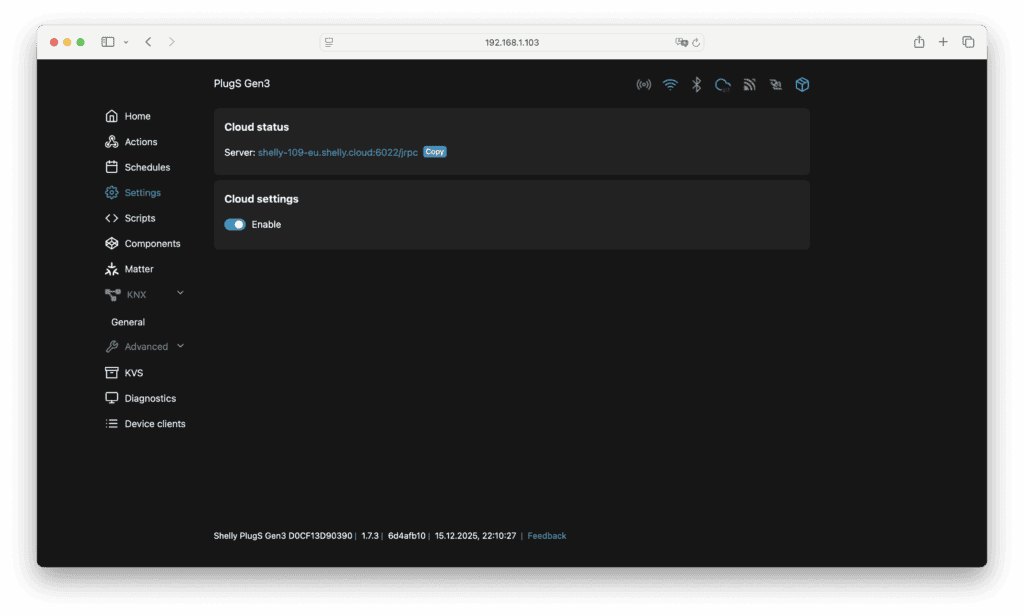This screenshot has height=616, width=1024.
Task: Click the Wi-Fi status icon
Action: 670,85
